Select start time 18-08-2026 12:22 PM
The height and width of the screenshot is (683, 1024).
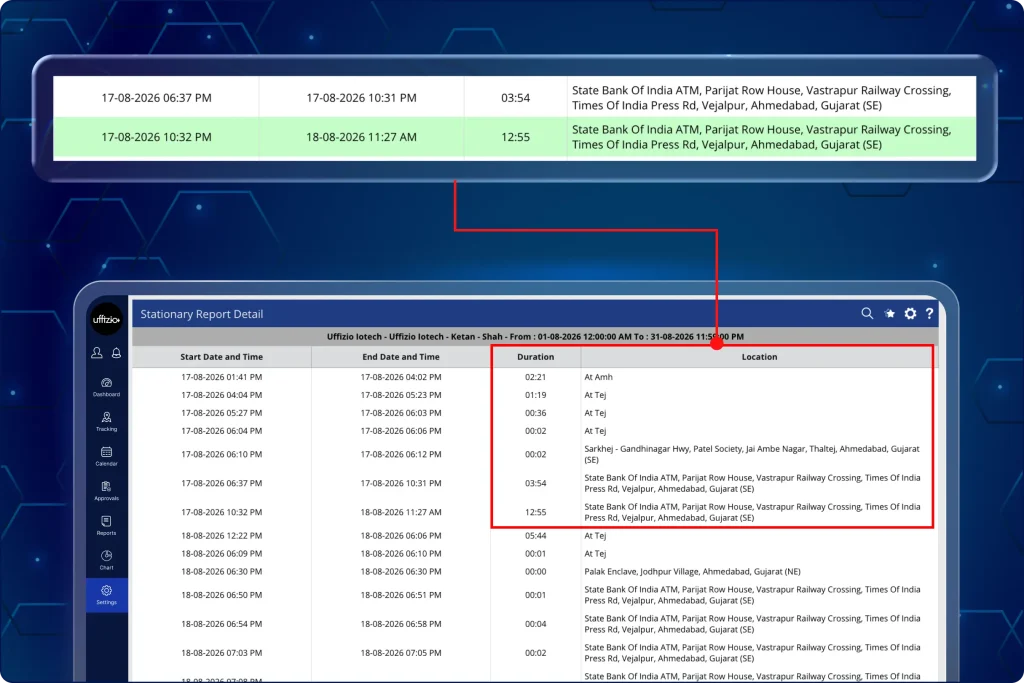[x=221, y=535]
